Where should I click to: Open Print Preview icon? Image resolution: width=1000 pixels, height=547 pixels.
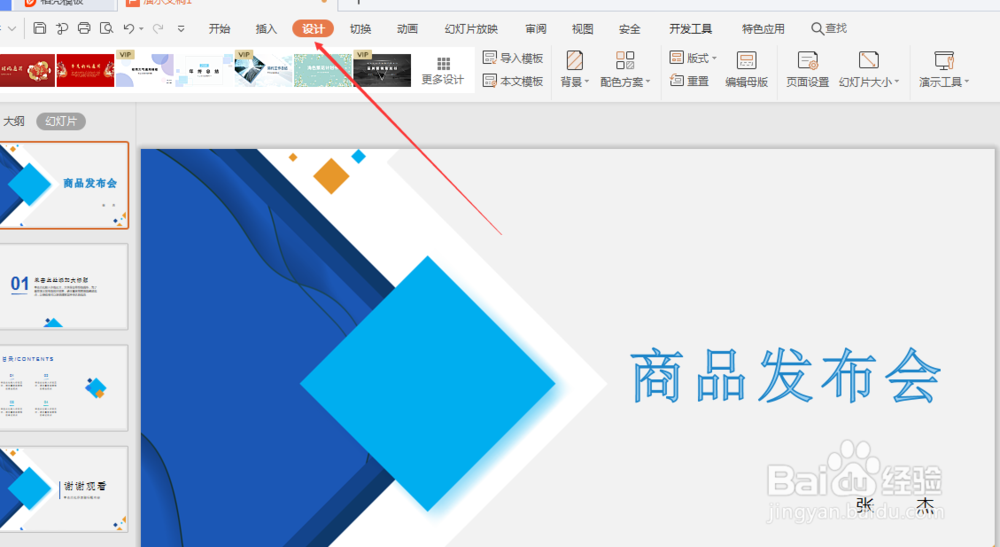tap(107, 28)
